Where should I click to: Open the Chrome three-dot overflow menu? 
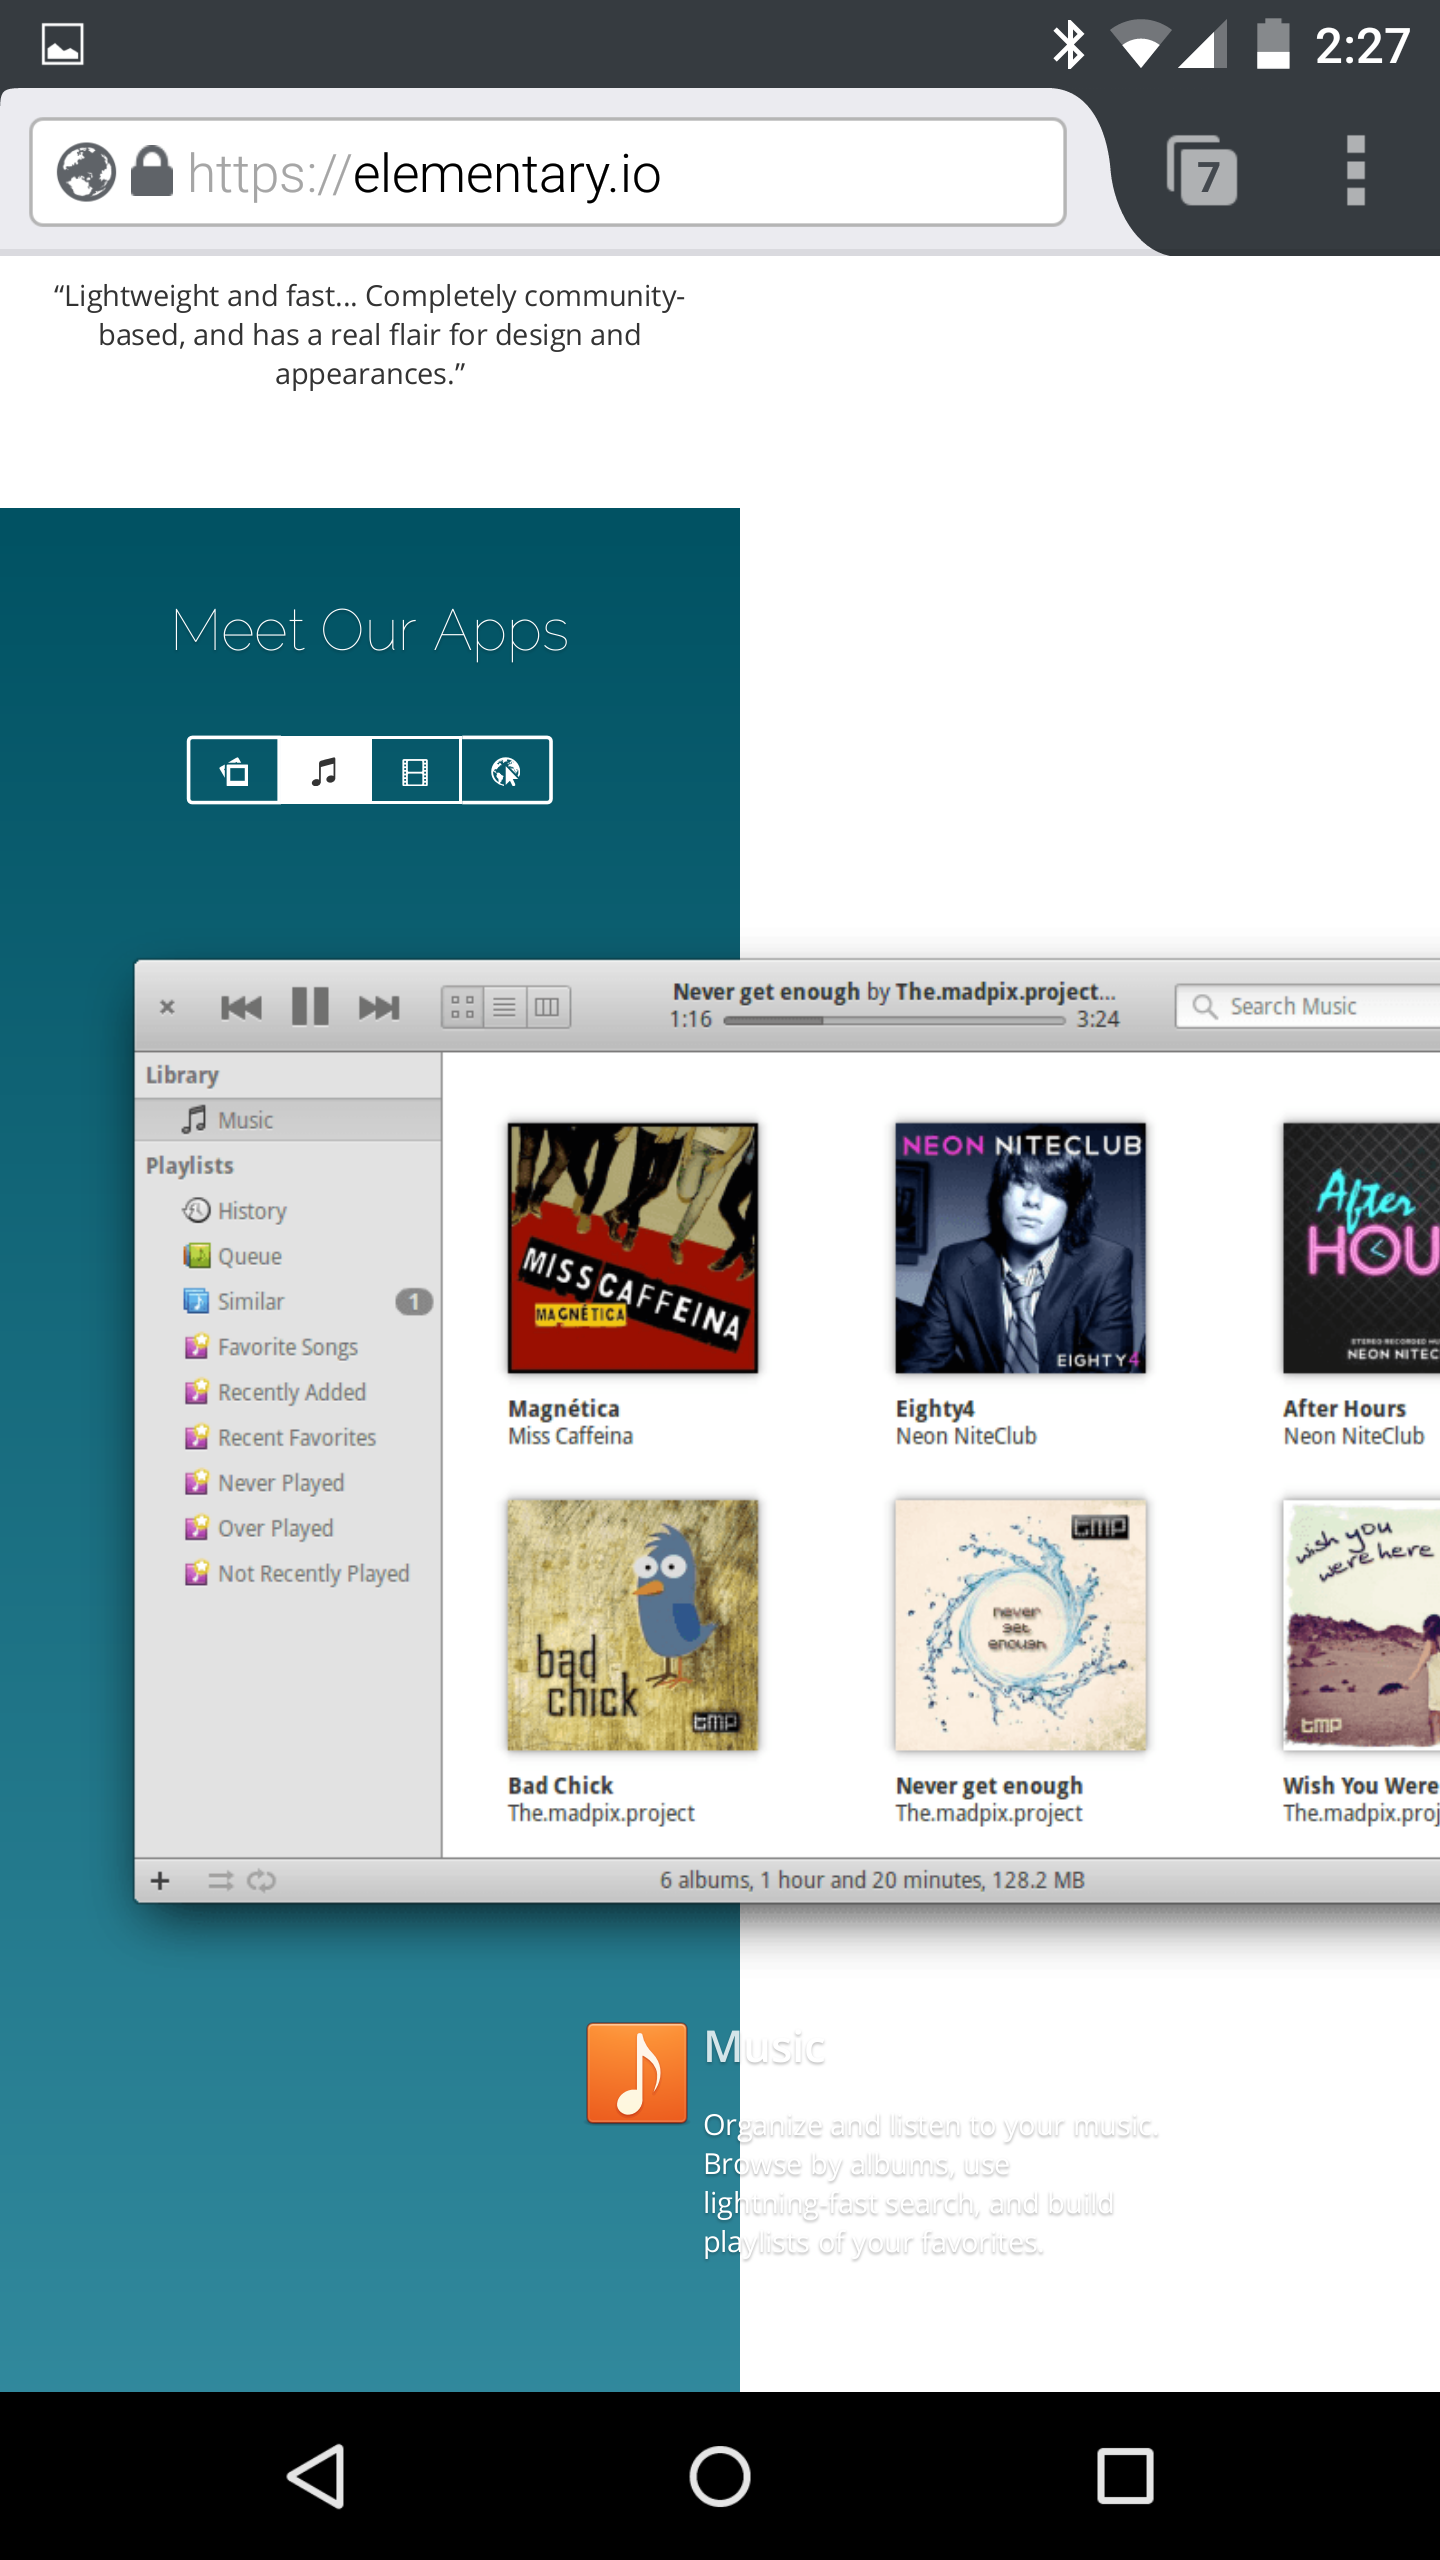point(1356,171)
